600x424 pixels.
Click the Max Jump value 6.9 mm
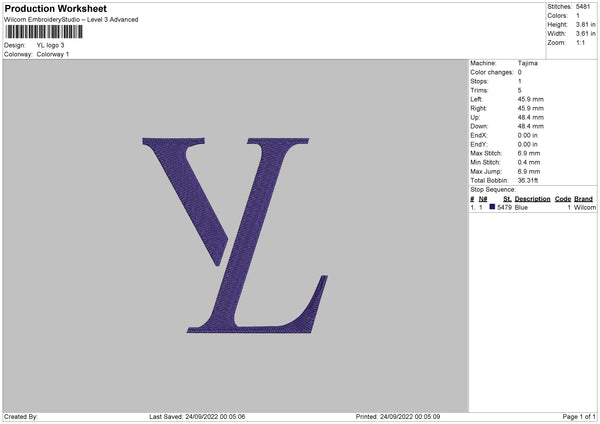pos(529,171)
